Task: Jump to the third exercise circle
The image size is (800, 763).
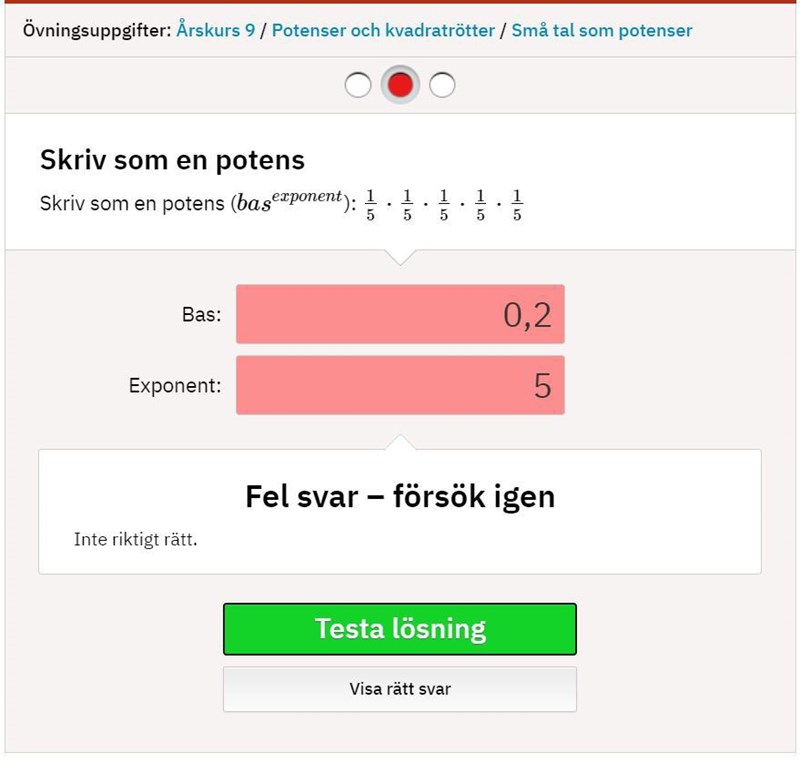Action: click(x=442, y=86)
